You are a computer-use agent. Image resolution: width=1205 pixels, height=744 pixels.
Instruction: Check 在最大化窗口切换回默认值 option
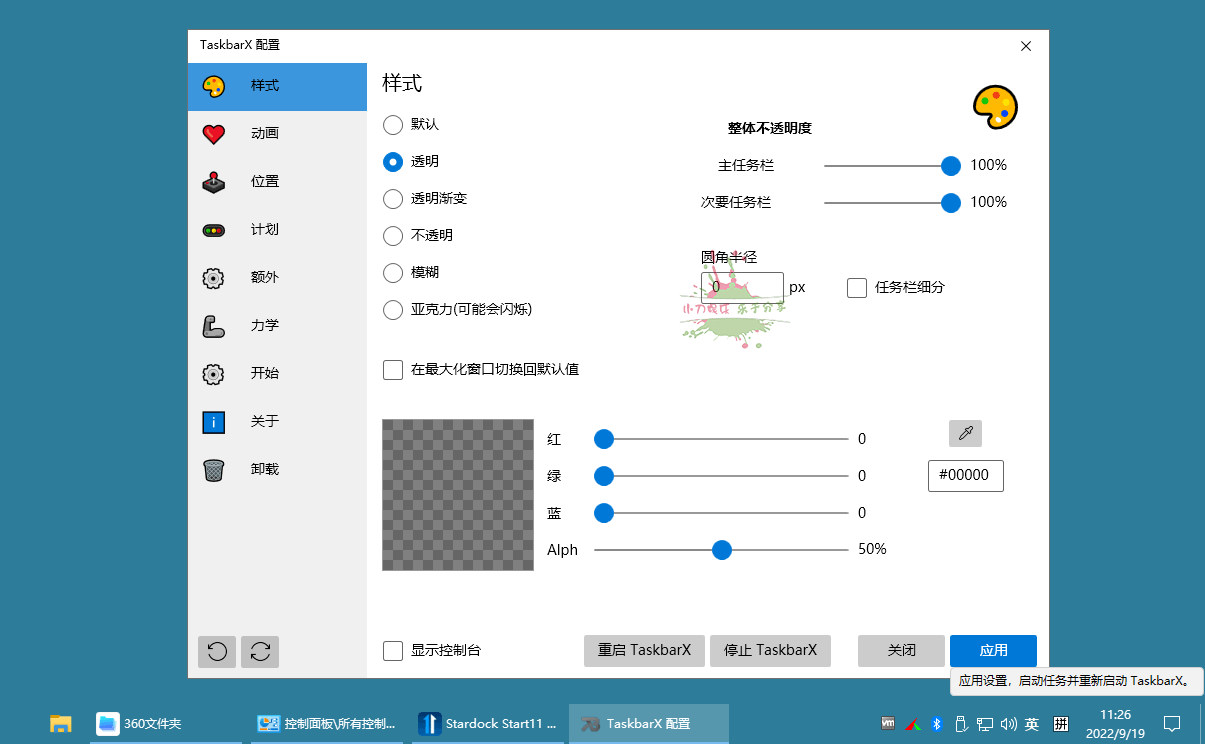pos(393,370)
